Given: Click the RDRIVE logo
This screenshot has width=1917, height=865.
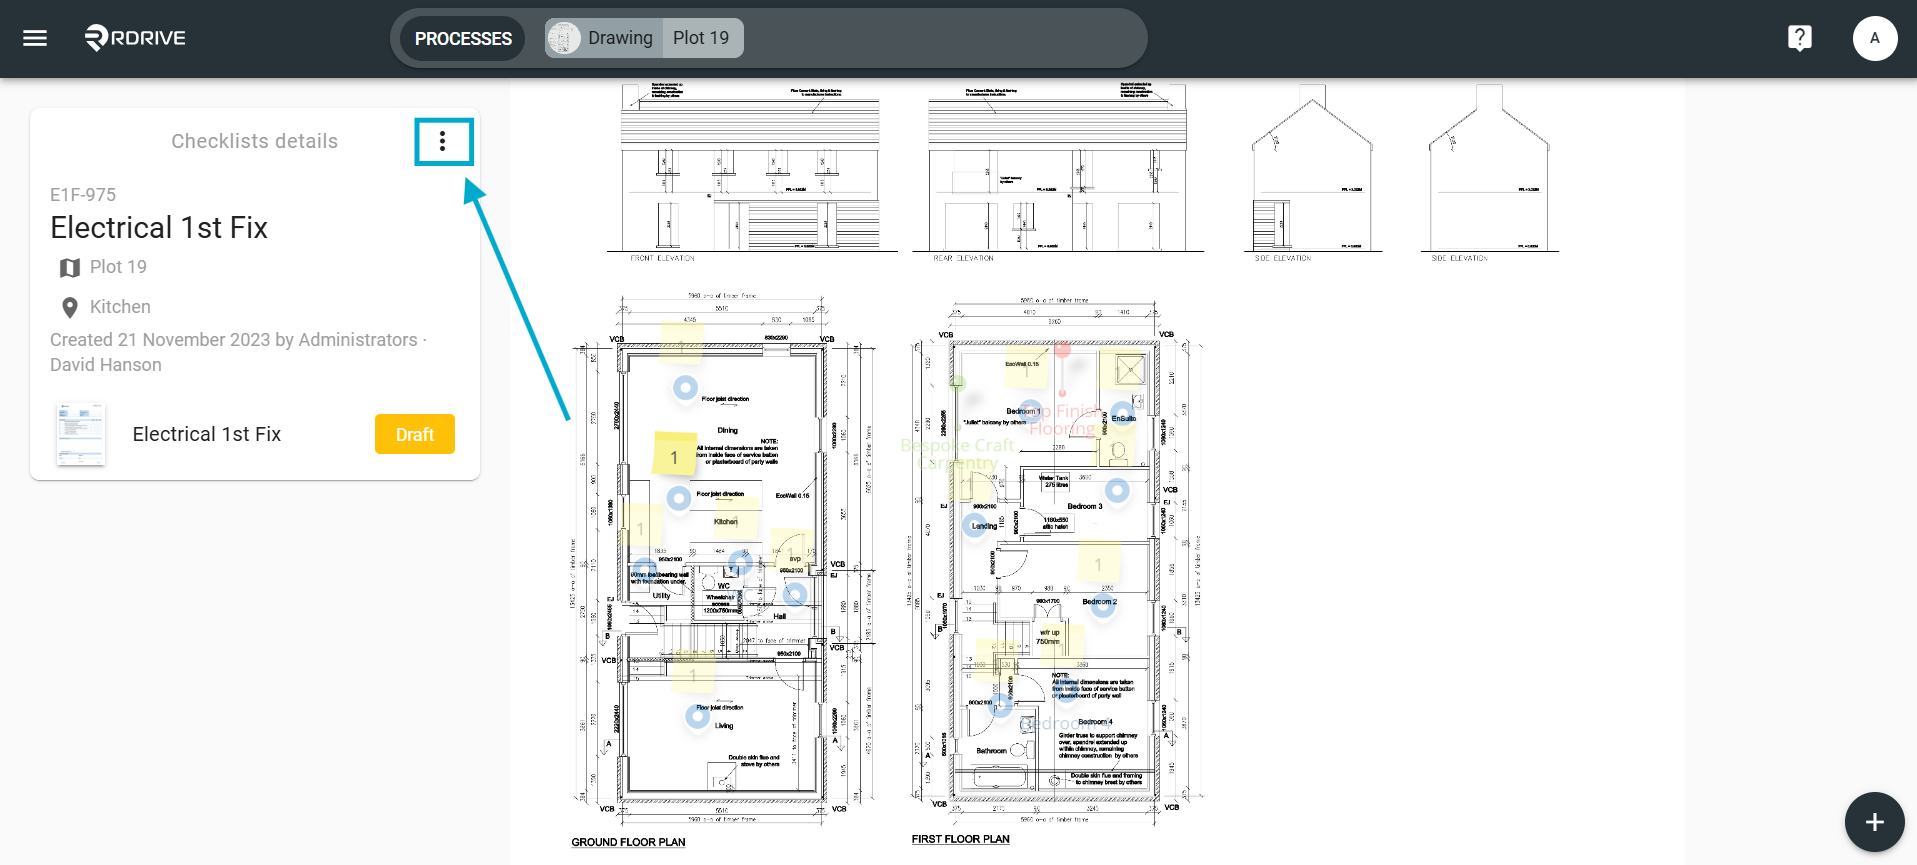Looking at the screenshot, I should [135, 38].
